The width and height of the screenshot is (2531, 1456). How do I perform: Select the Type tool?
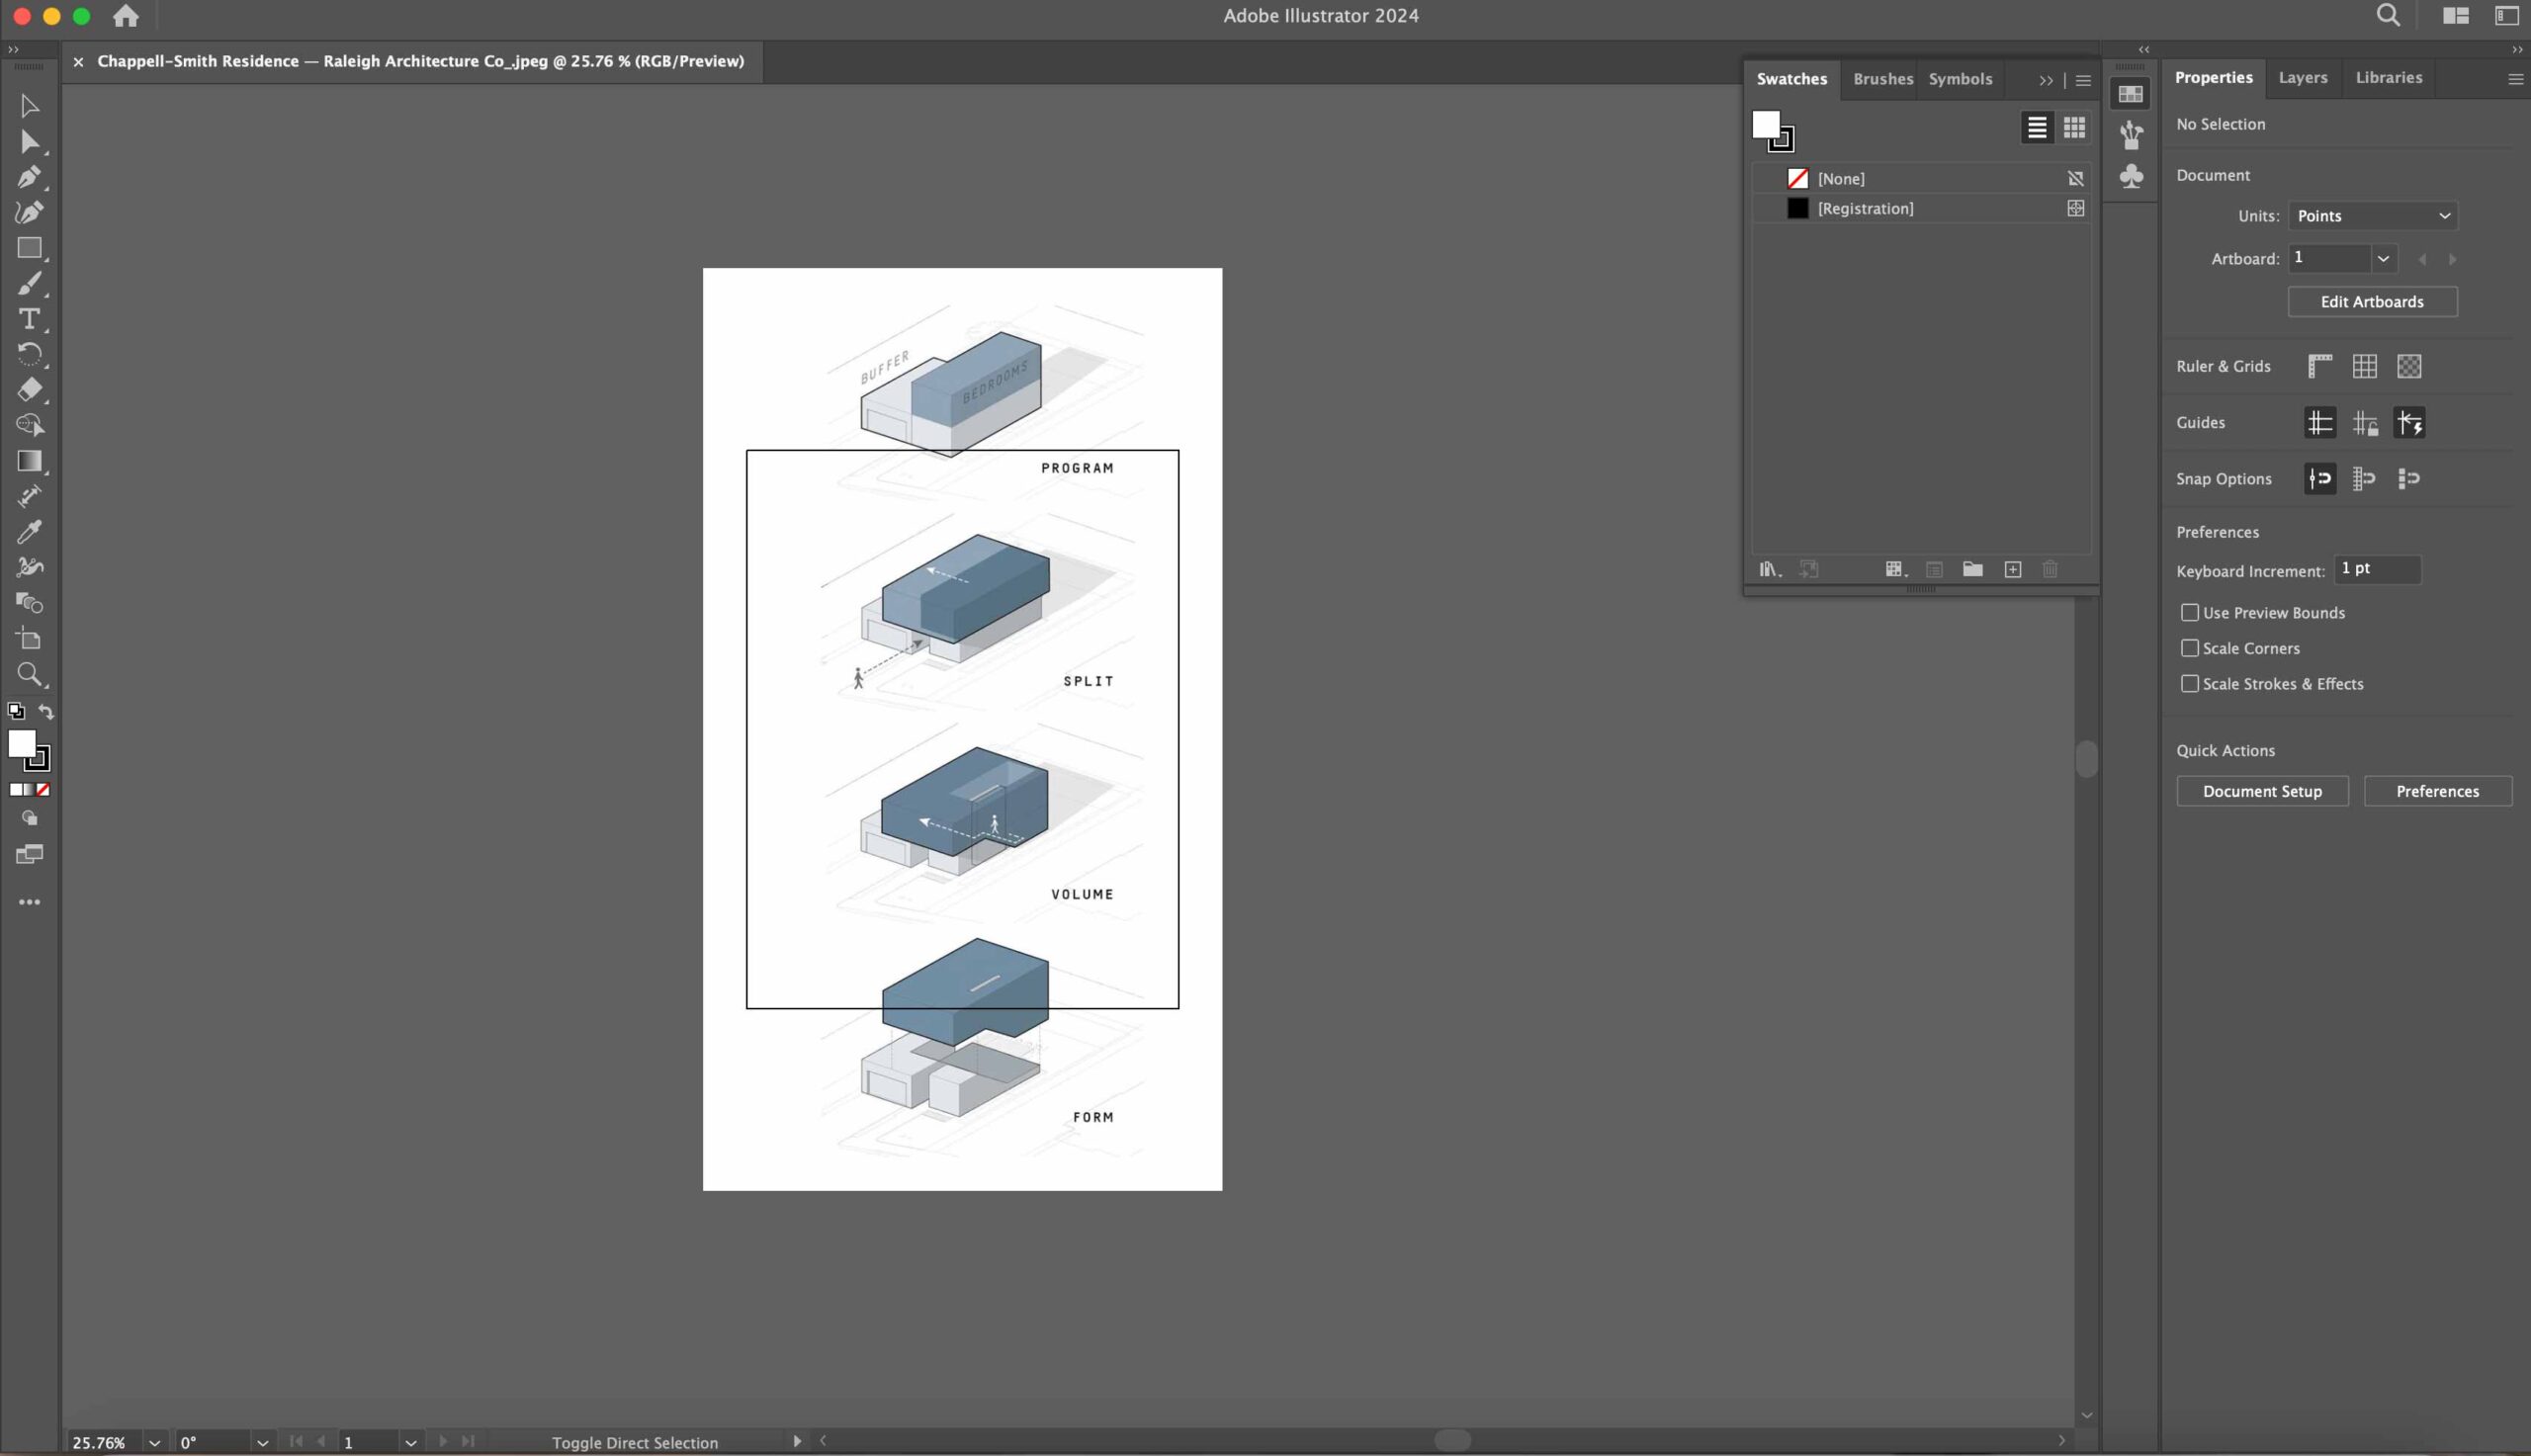point(29,319)
